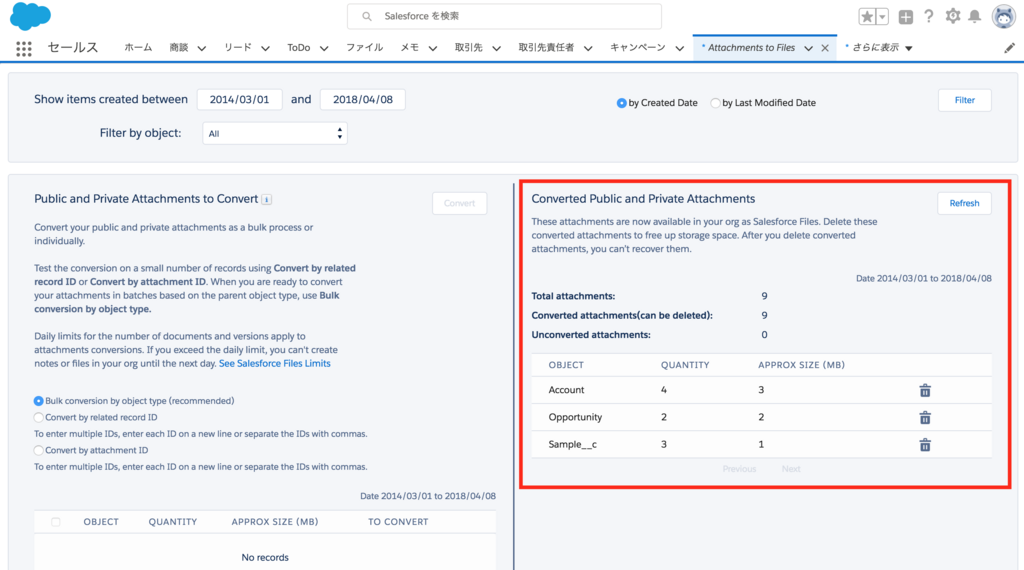The image size is (1024, 570).
Task: Click the info icon beside Attachments to Convert
Action: [266, 200]
